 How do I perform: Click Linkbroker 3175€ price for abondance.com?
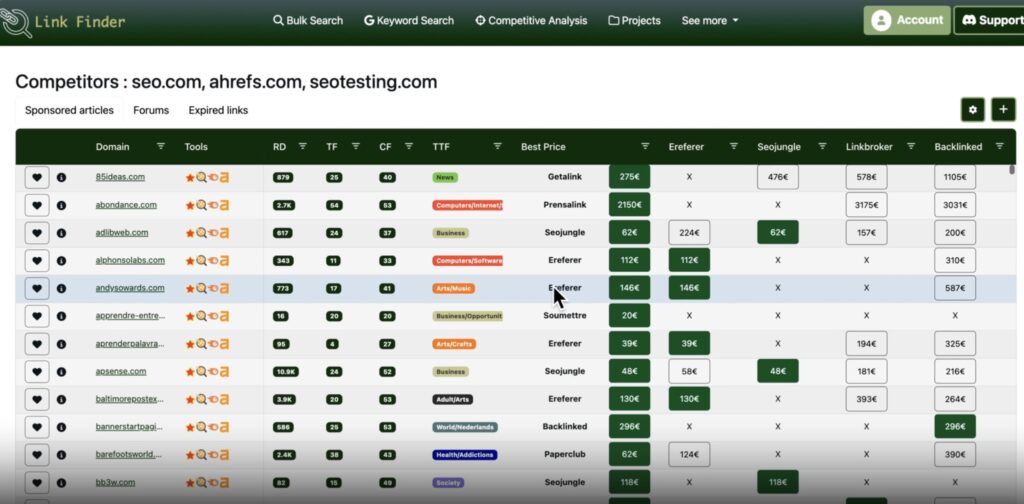867,205
